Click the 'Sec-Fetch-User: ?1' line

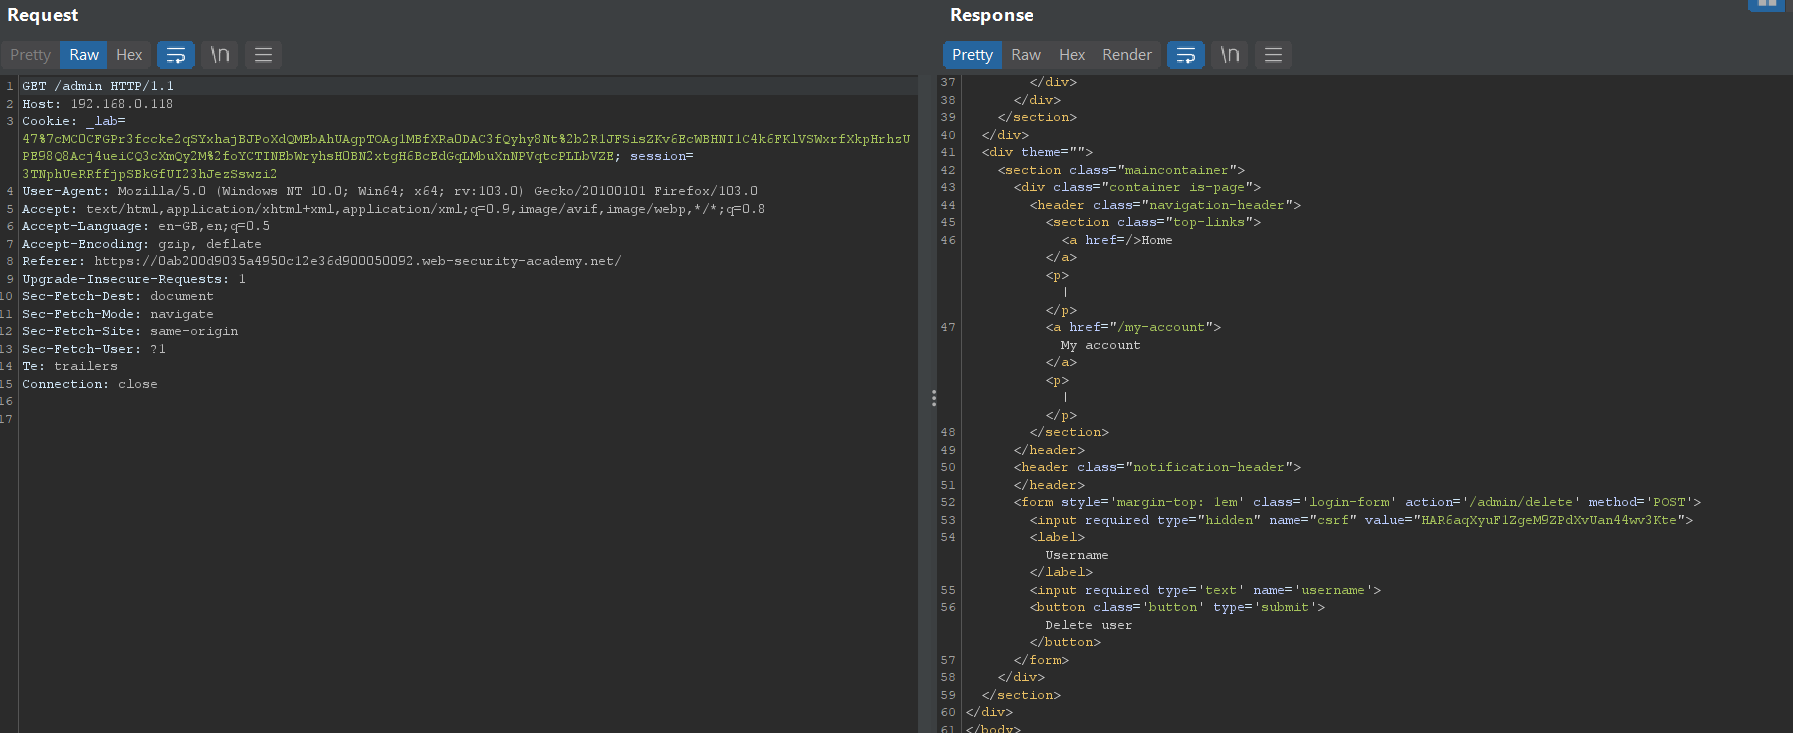click(94, 349)
